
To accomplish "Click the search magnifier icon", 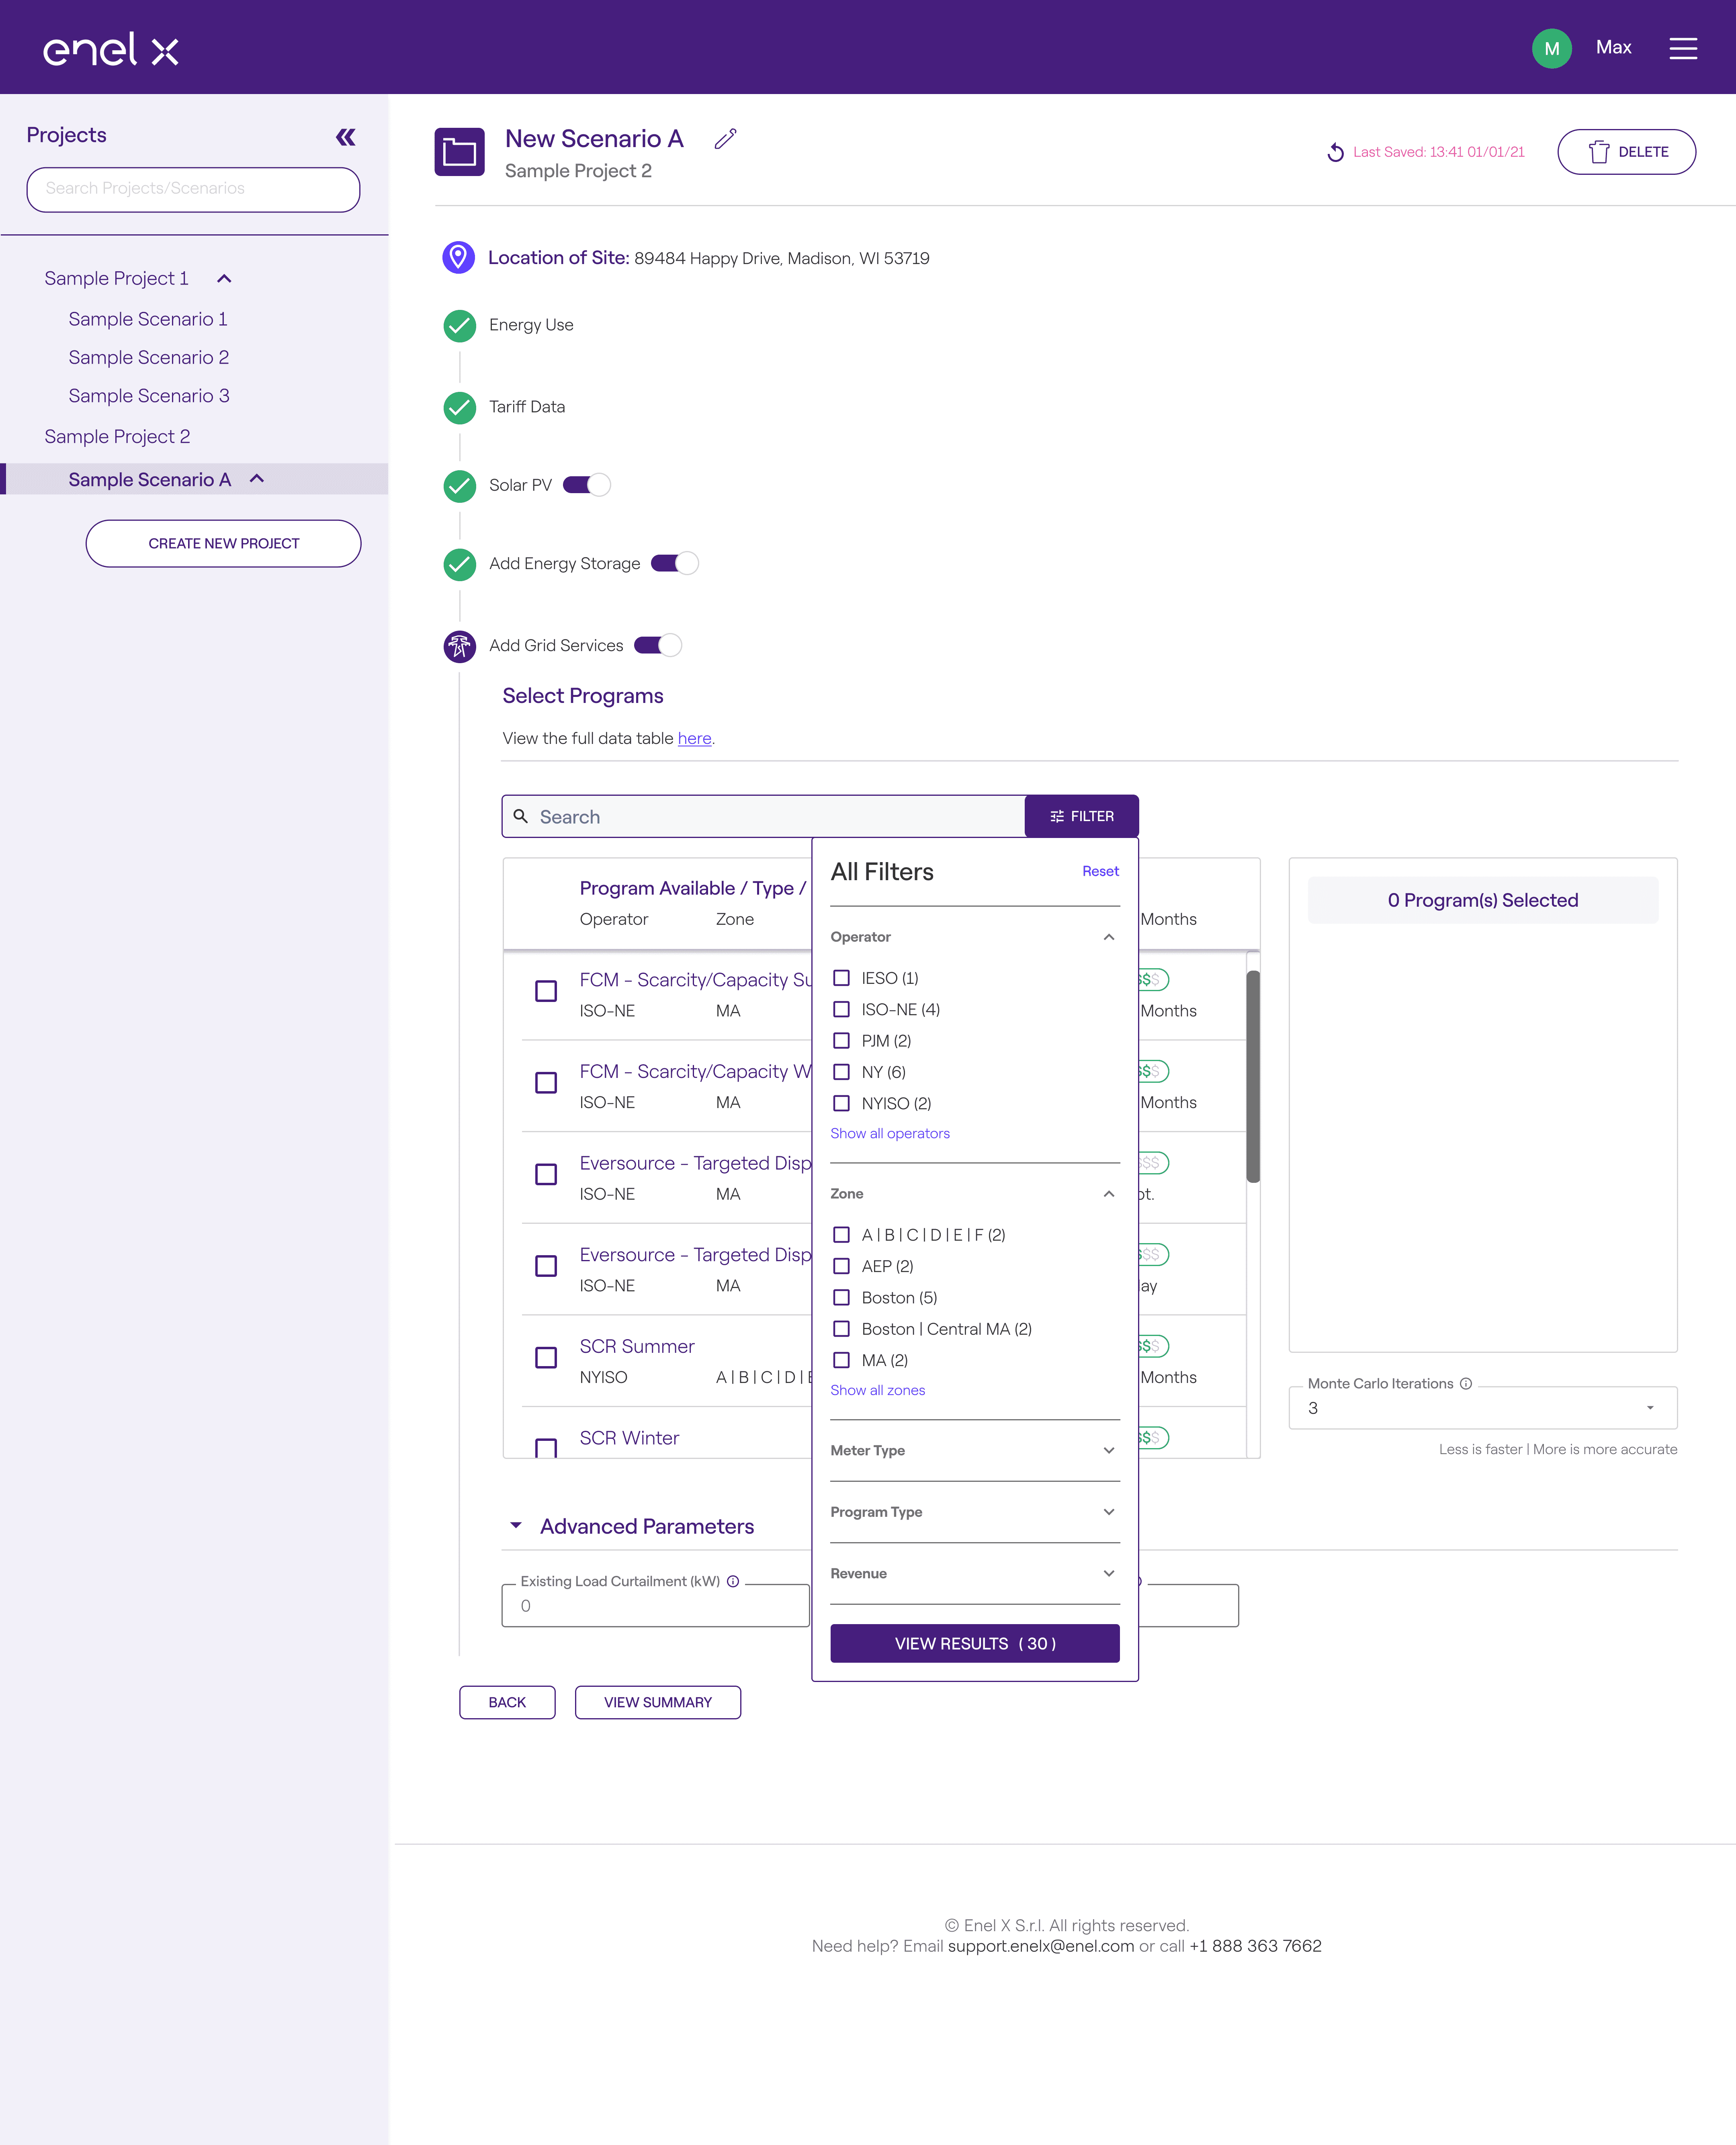I will click(x=520, y=816).
